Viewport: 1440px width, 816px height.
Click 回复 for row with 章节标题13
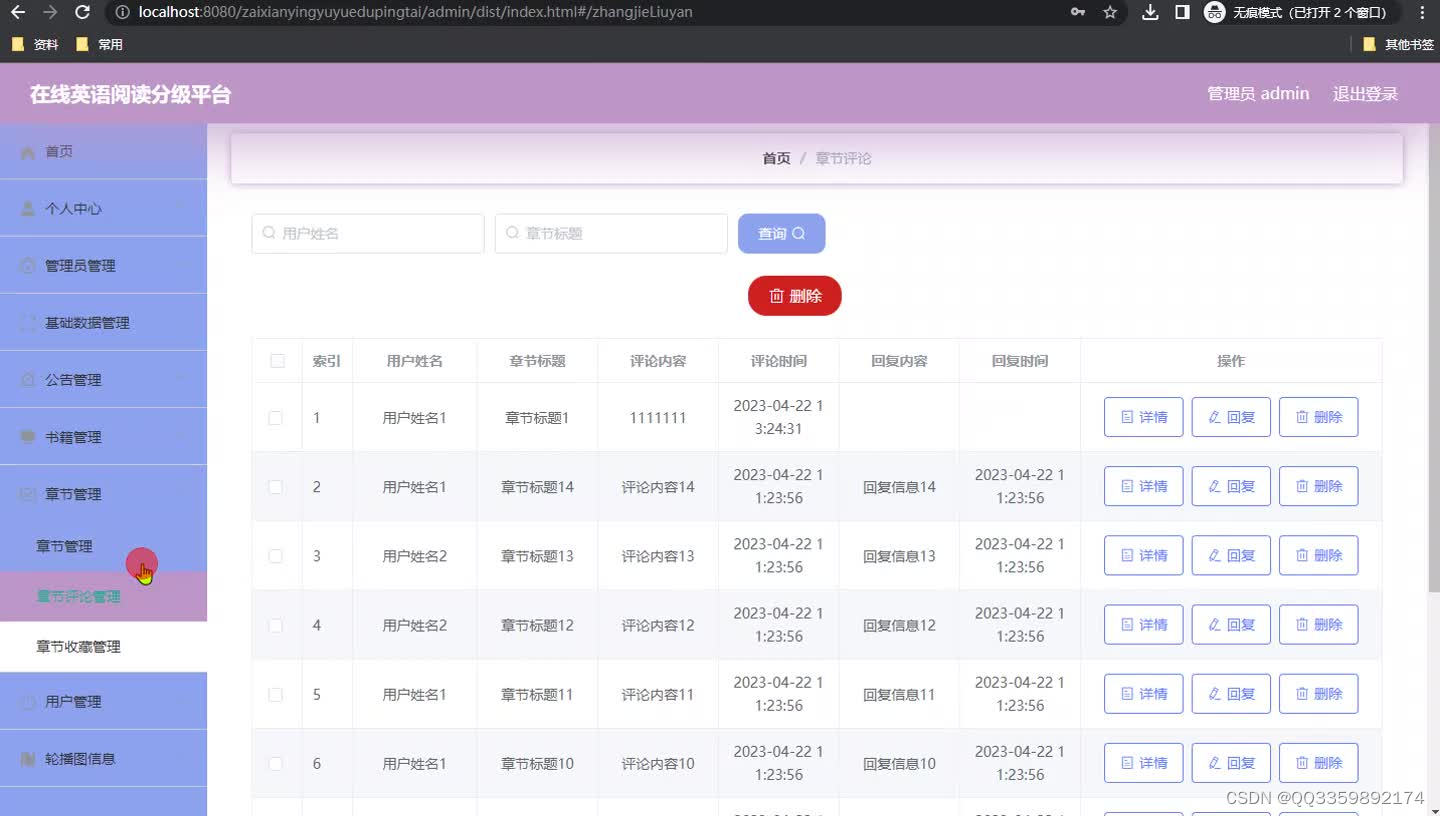(x=1231, y=555)
